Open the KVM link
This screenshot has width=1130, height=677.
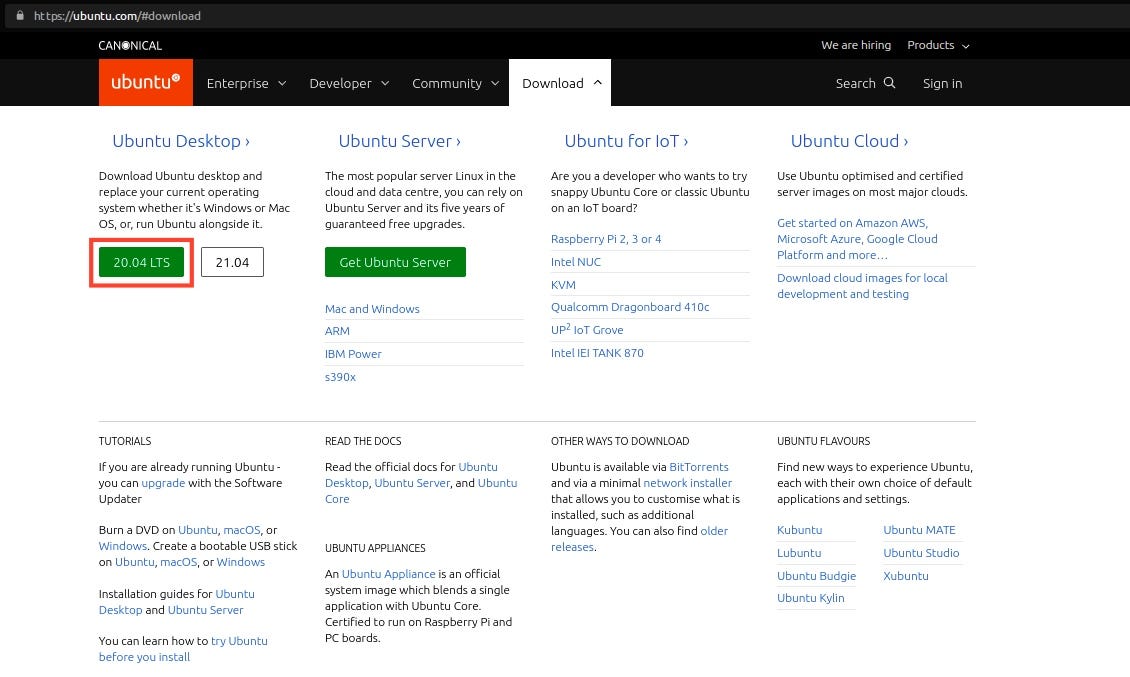(x=563, y=285)
